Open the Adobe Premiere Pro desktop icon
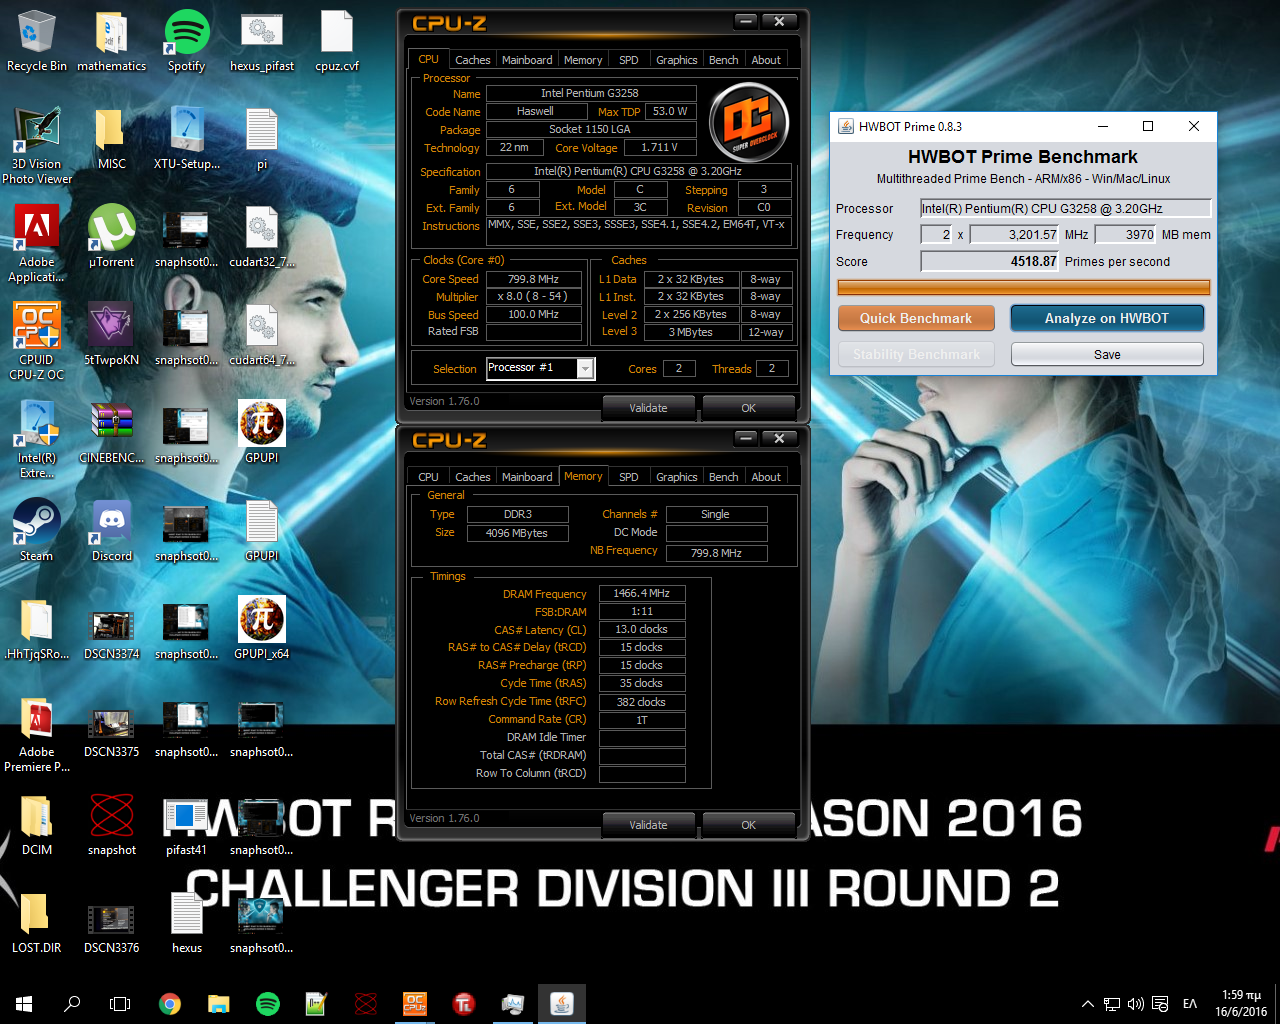 pos(37,734)
